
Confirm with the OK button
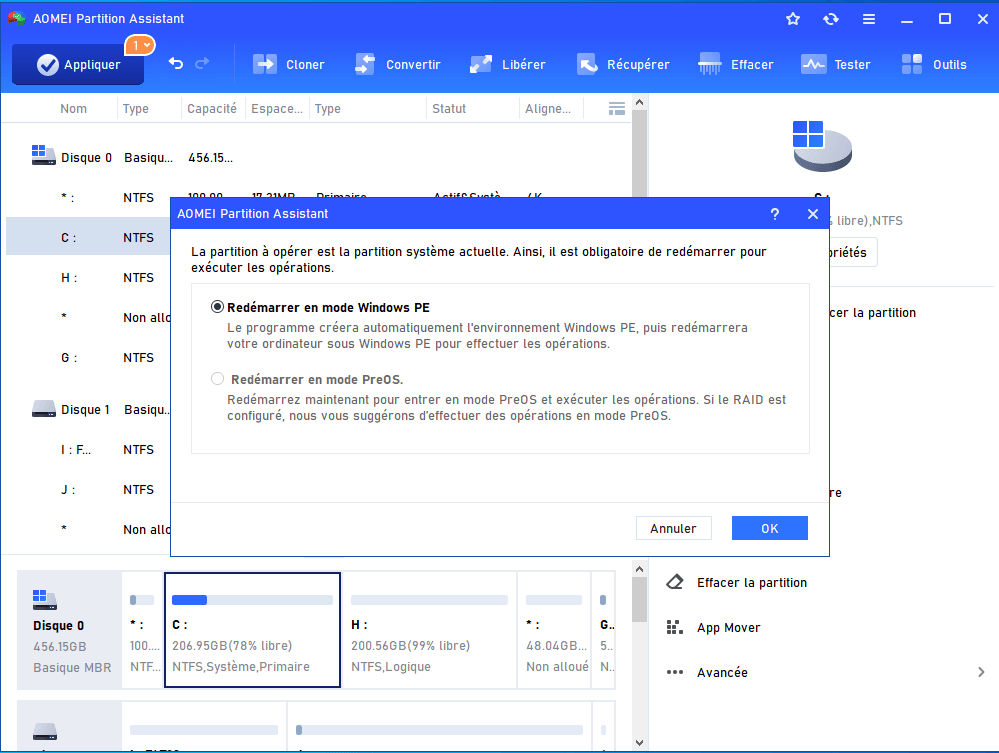[x=770, y=528]
